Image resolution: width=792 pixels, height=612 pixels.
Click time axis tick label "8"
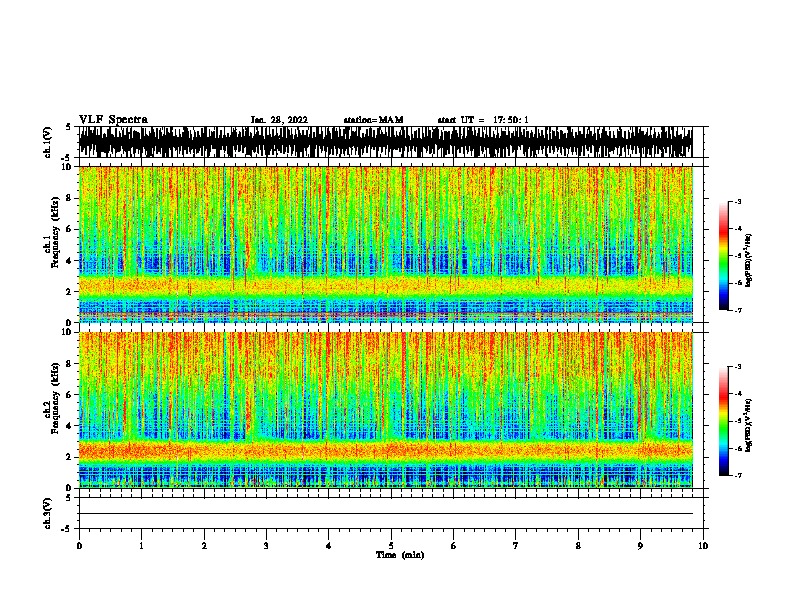pos(578,546)
